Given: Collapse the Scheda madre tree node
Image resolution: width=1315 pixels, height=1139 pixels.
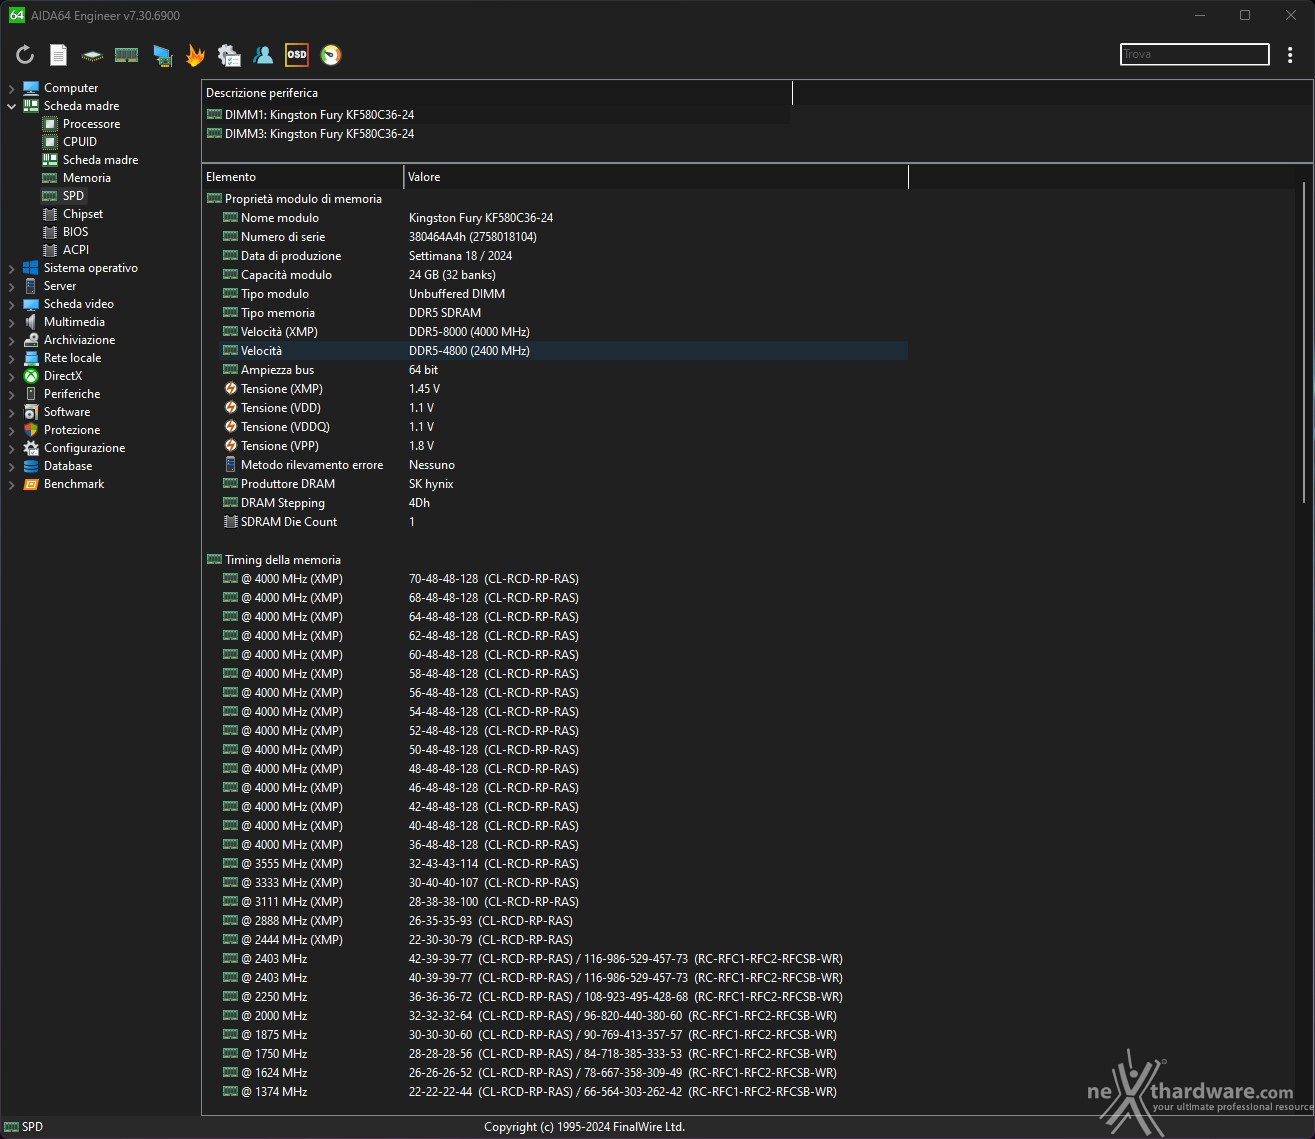Looking at the screenshot, I should [11, 106].
